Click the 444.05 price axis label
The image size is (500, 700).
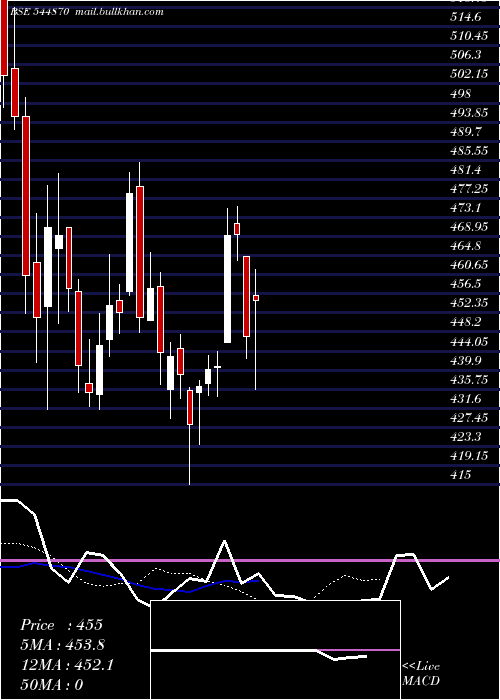click(x=469, y=342)
